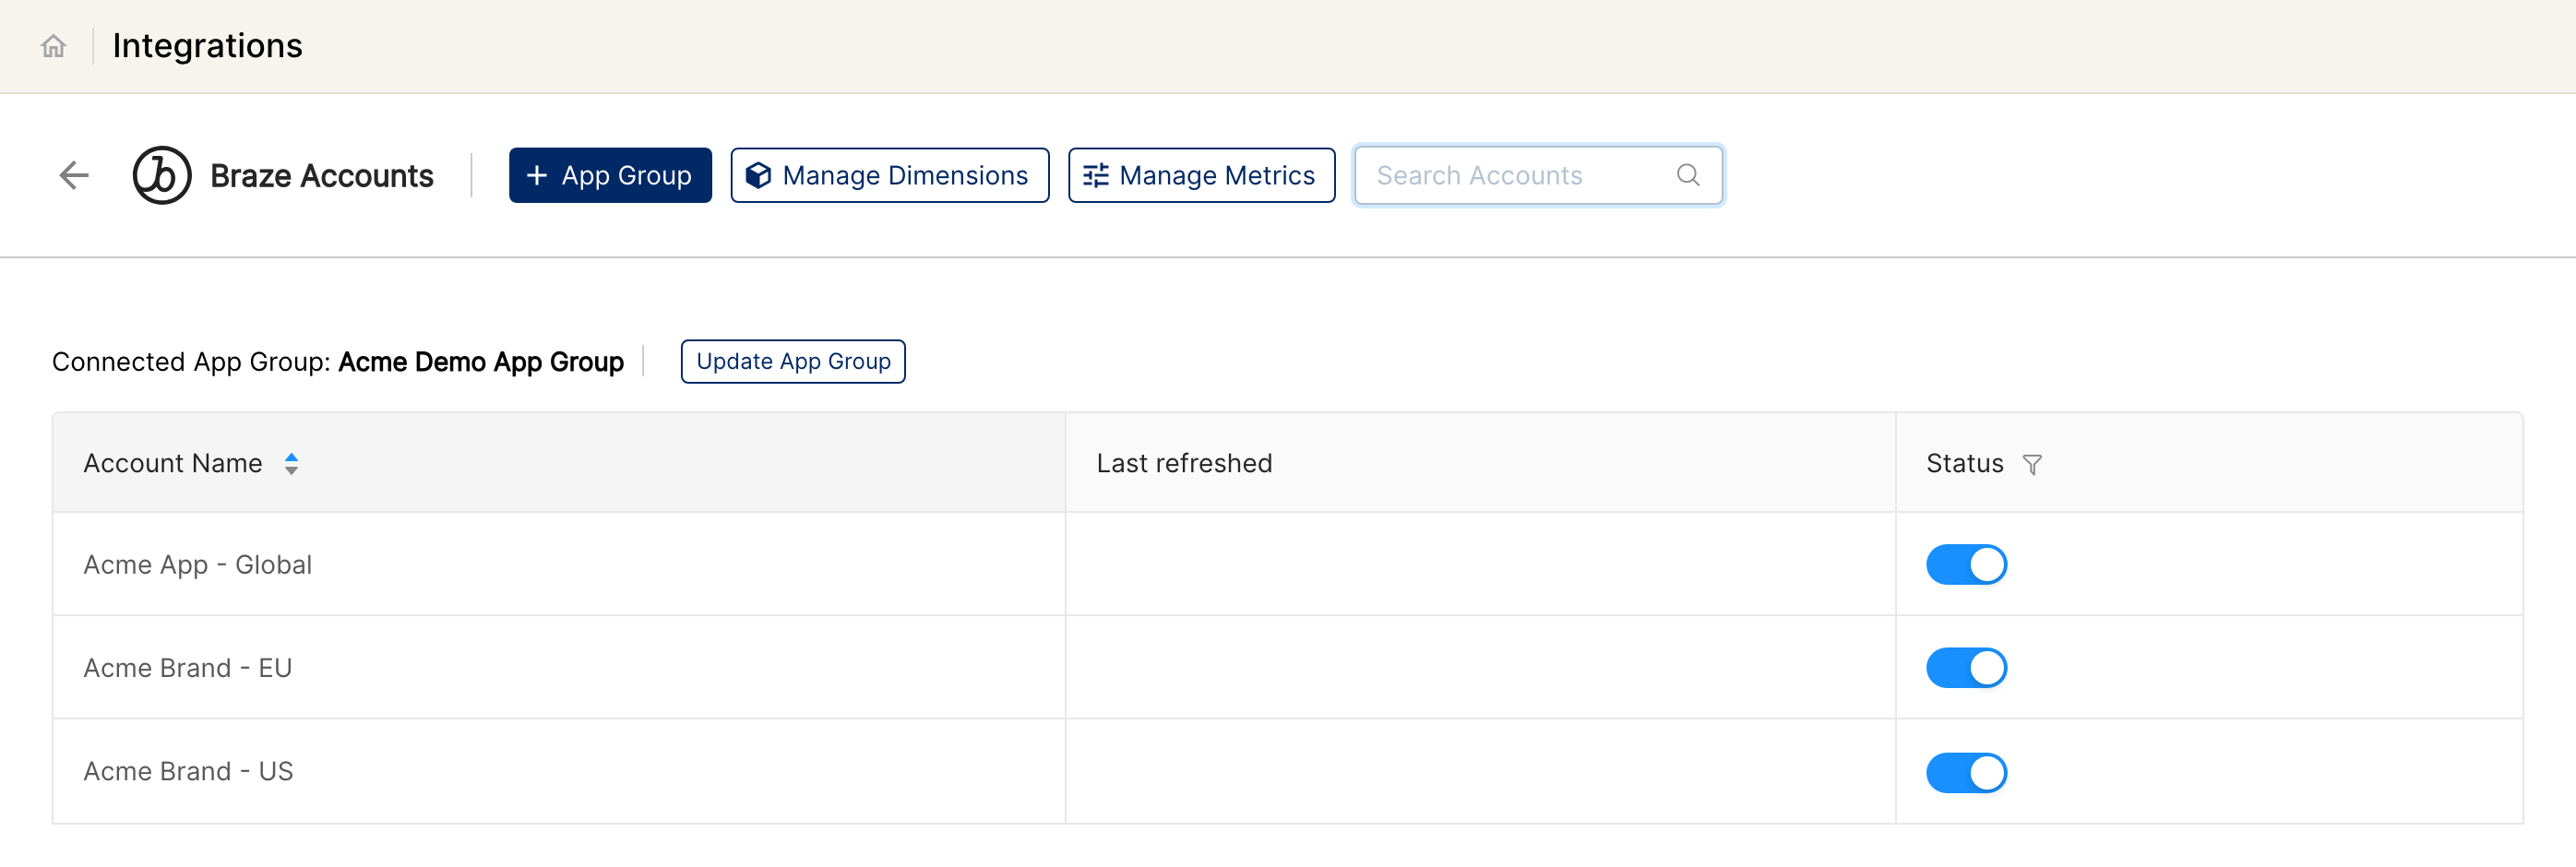Click the Acme Demo App Group label
The height and width of the screenshot is (867, 2576).
coord(481,362)
